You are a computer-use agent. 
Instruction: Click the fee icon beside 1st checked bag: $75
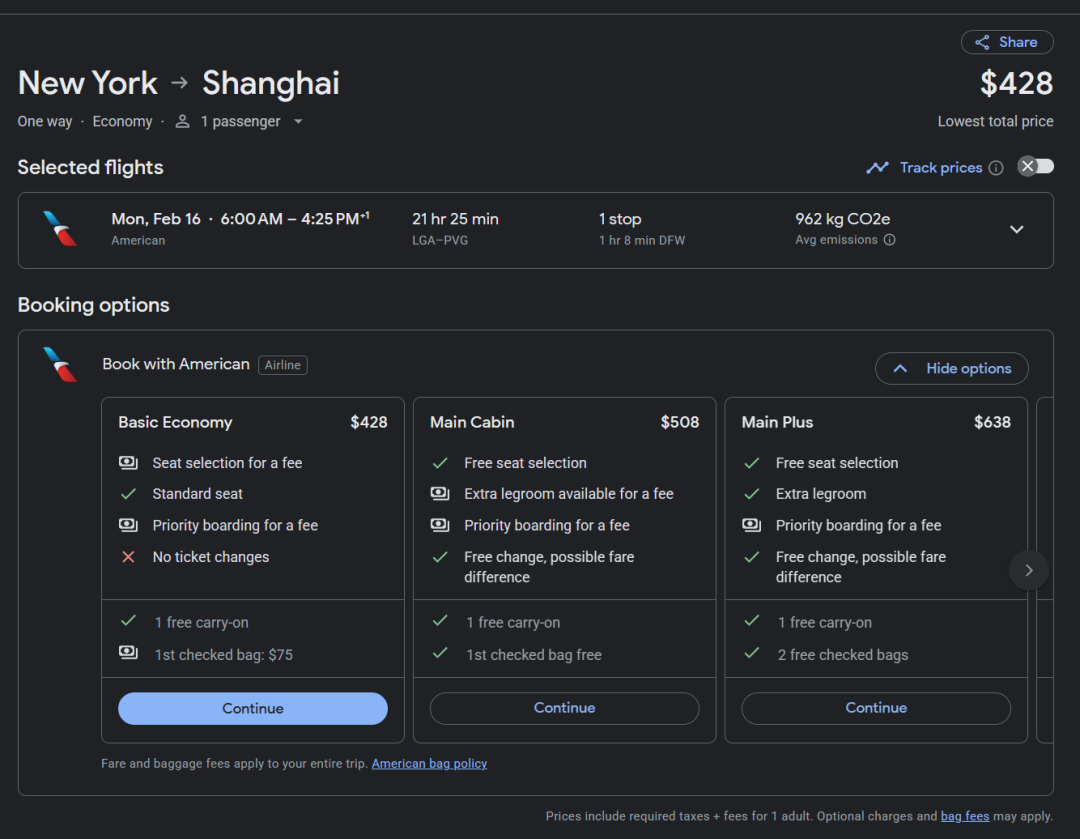[128, 654]
